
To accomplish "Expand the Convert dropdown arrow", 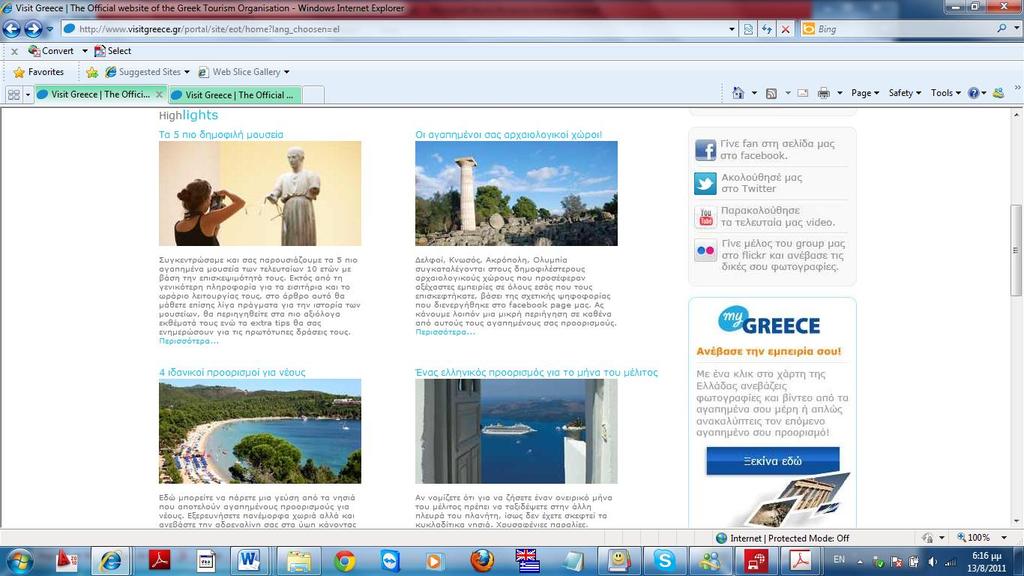I will pyautogui.click(x=84, y=51).
